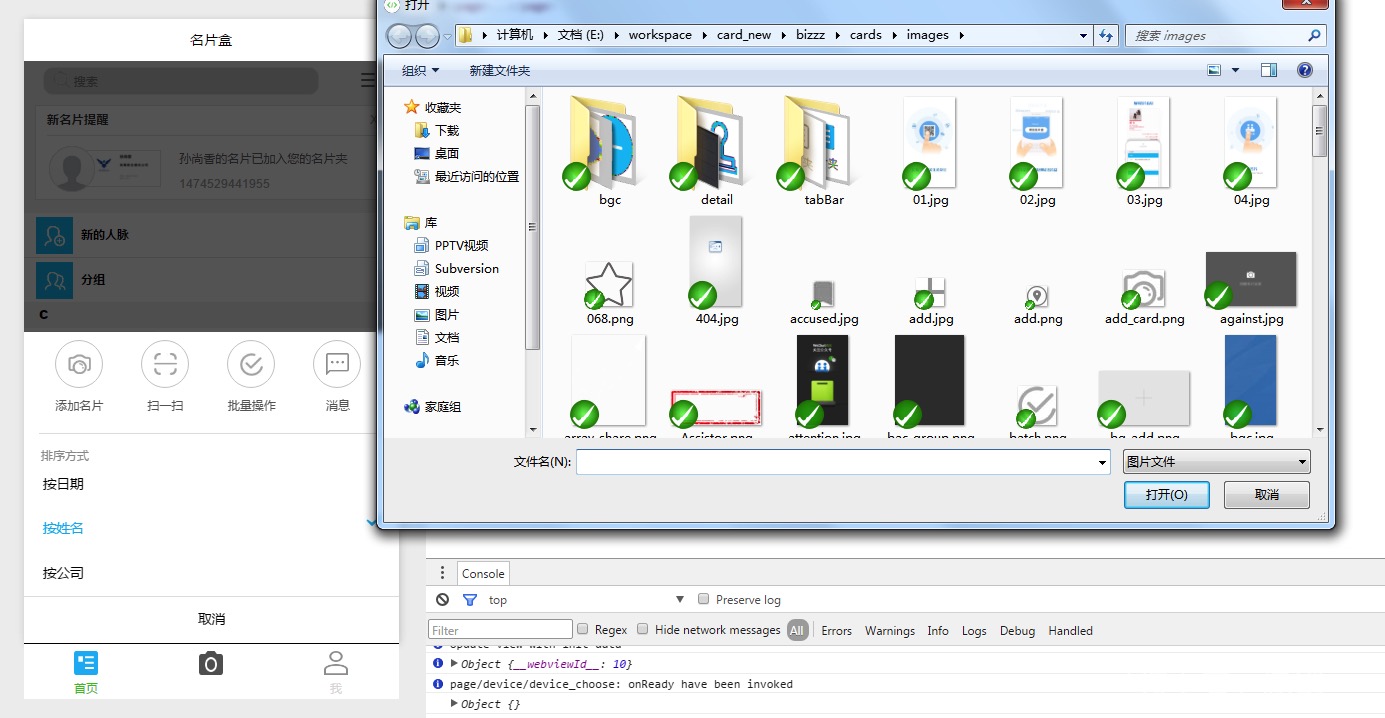
Task: Select the Errors filter in console
Action: click(836, 631)
